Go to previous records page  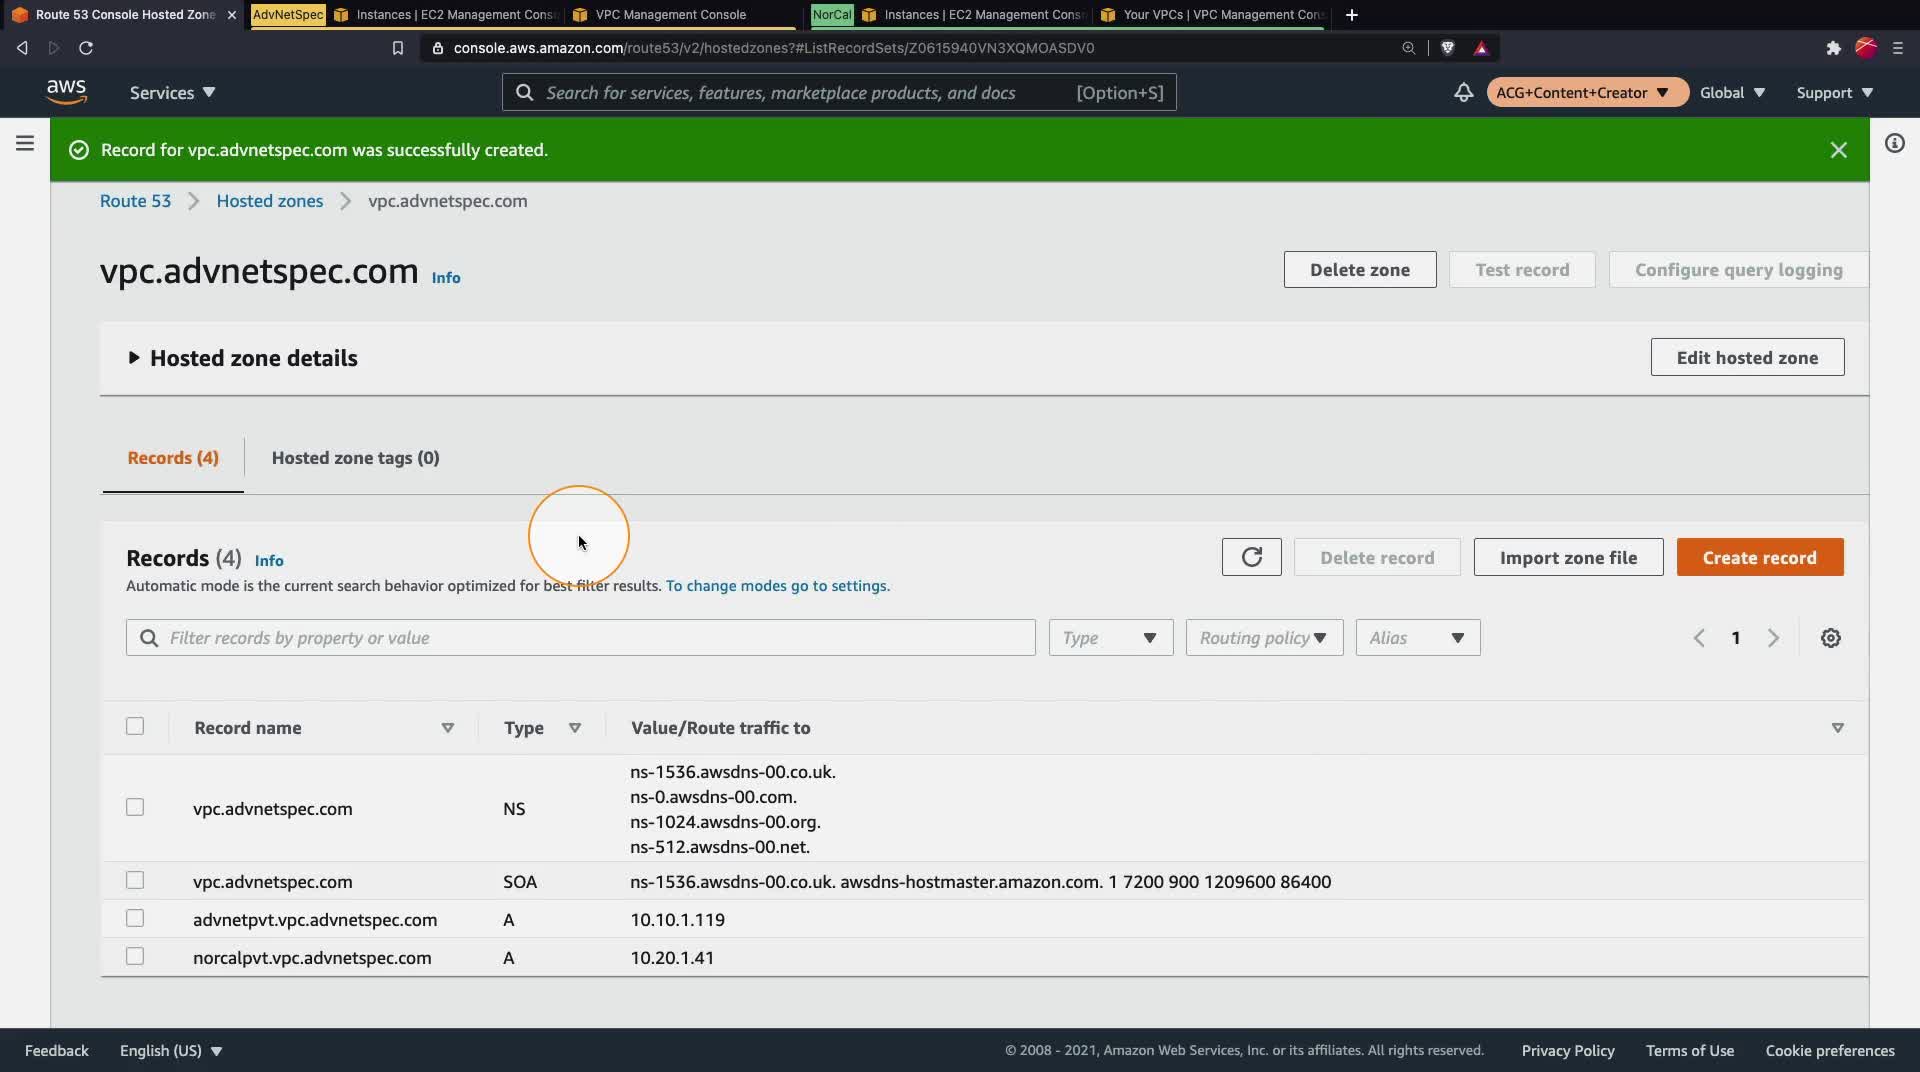[1698, 638]
